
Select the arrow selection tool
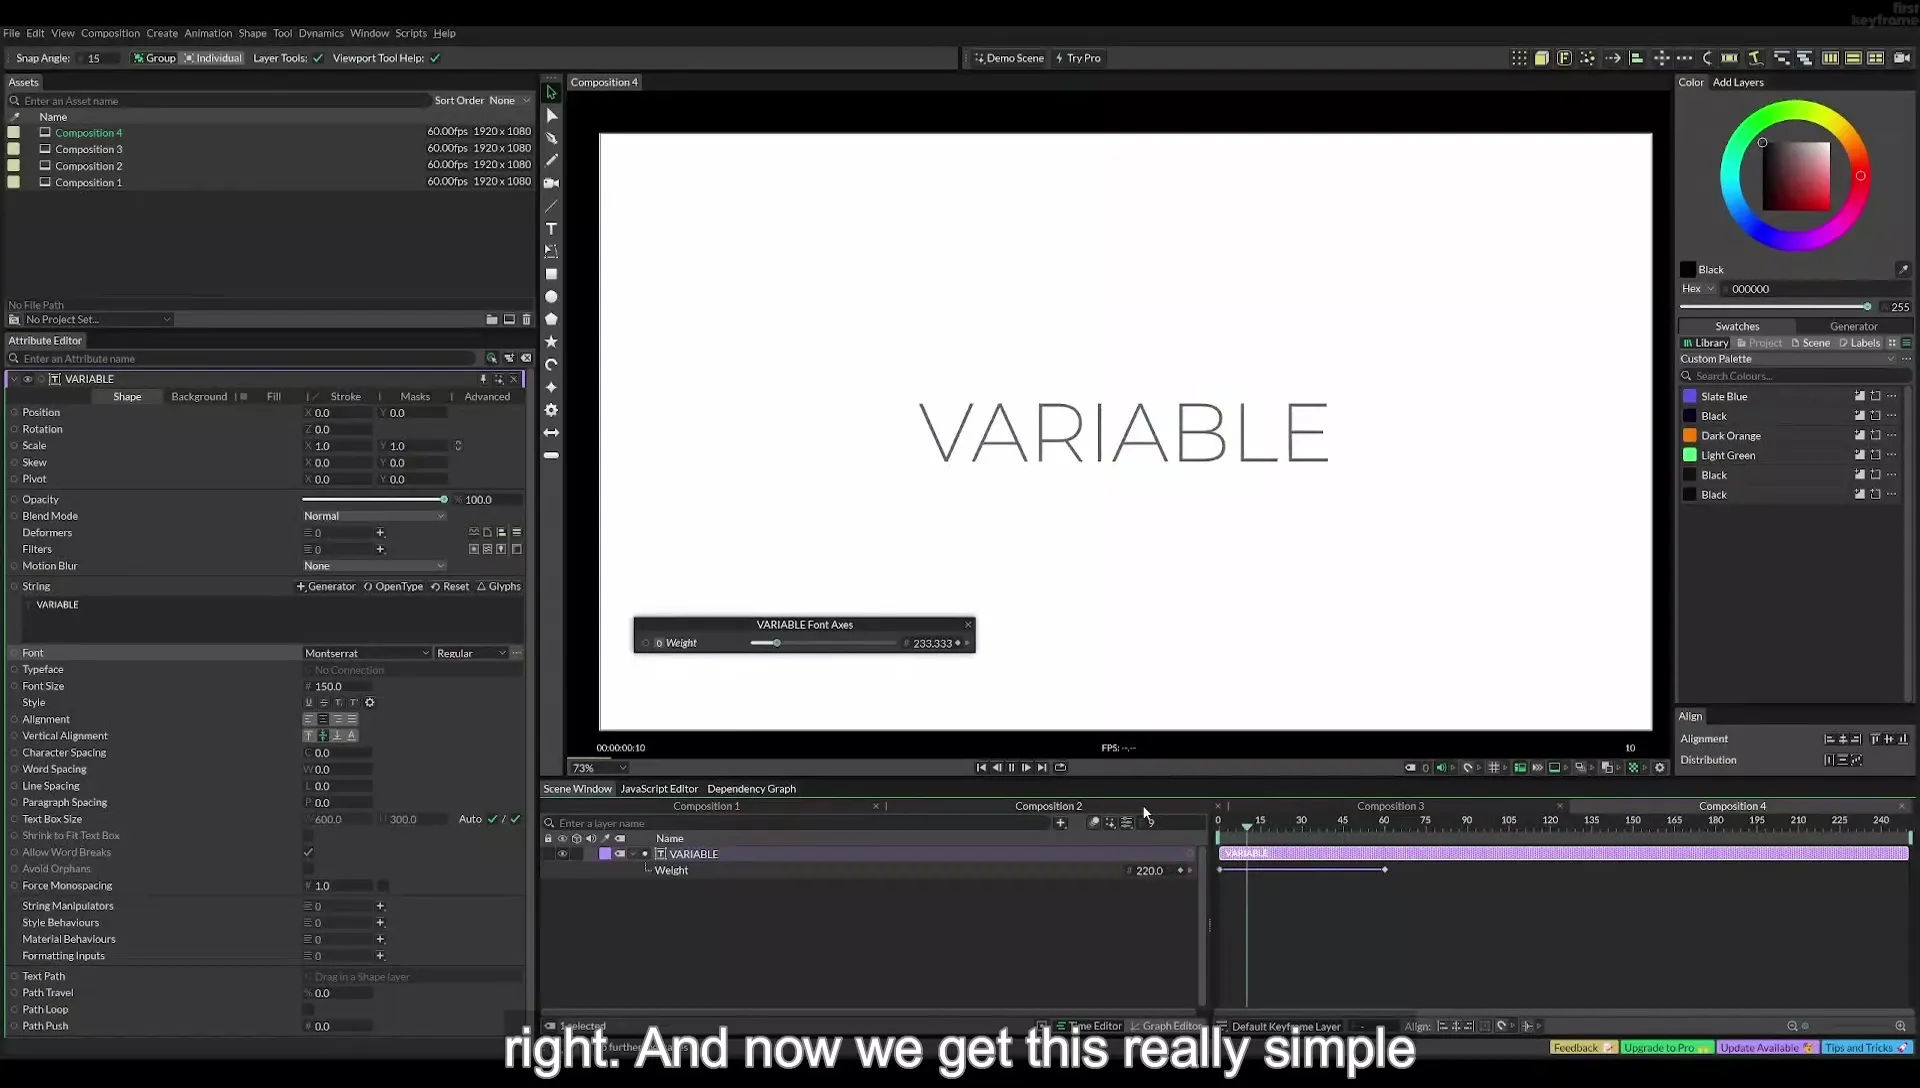coord(551,92)
